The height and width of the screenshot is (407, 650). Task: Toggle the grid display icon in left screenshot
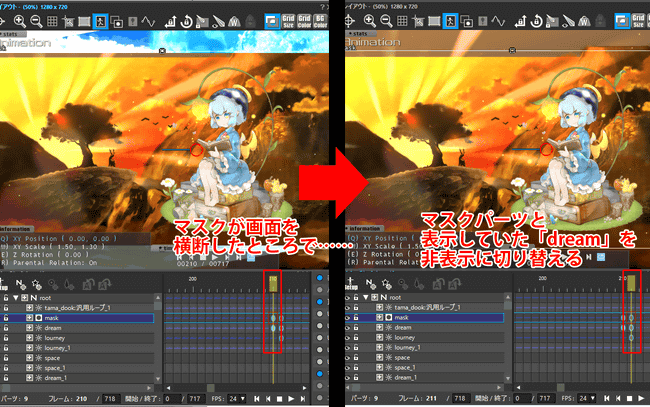tap(52, 21)
